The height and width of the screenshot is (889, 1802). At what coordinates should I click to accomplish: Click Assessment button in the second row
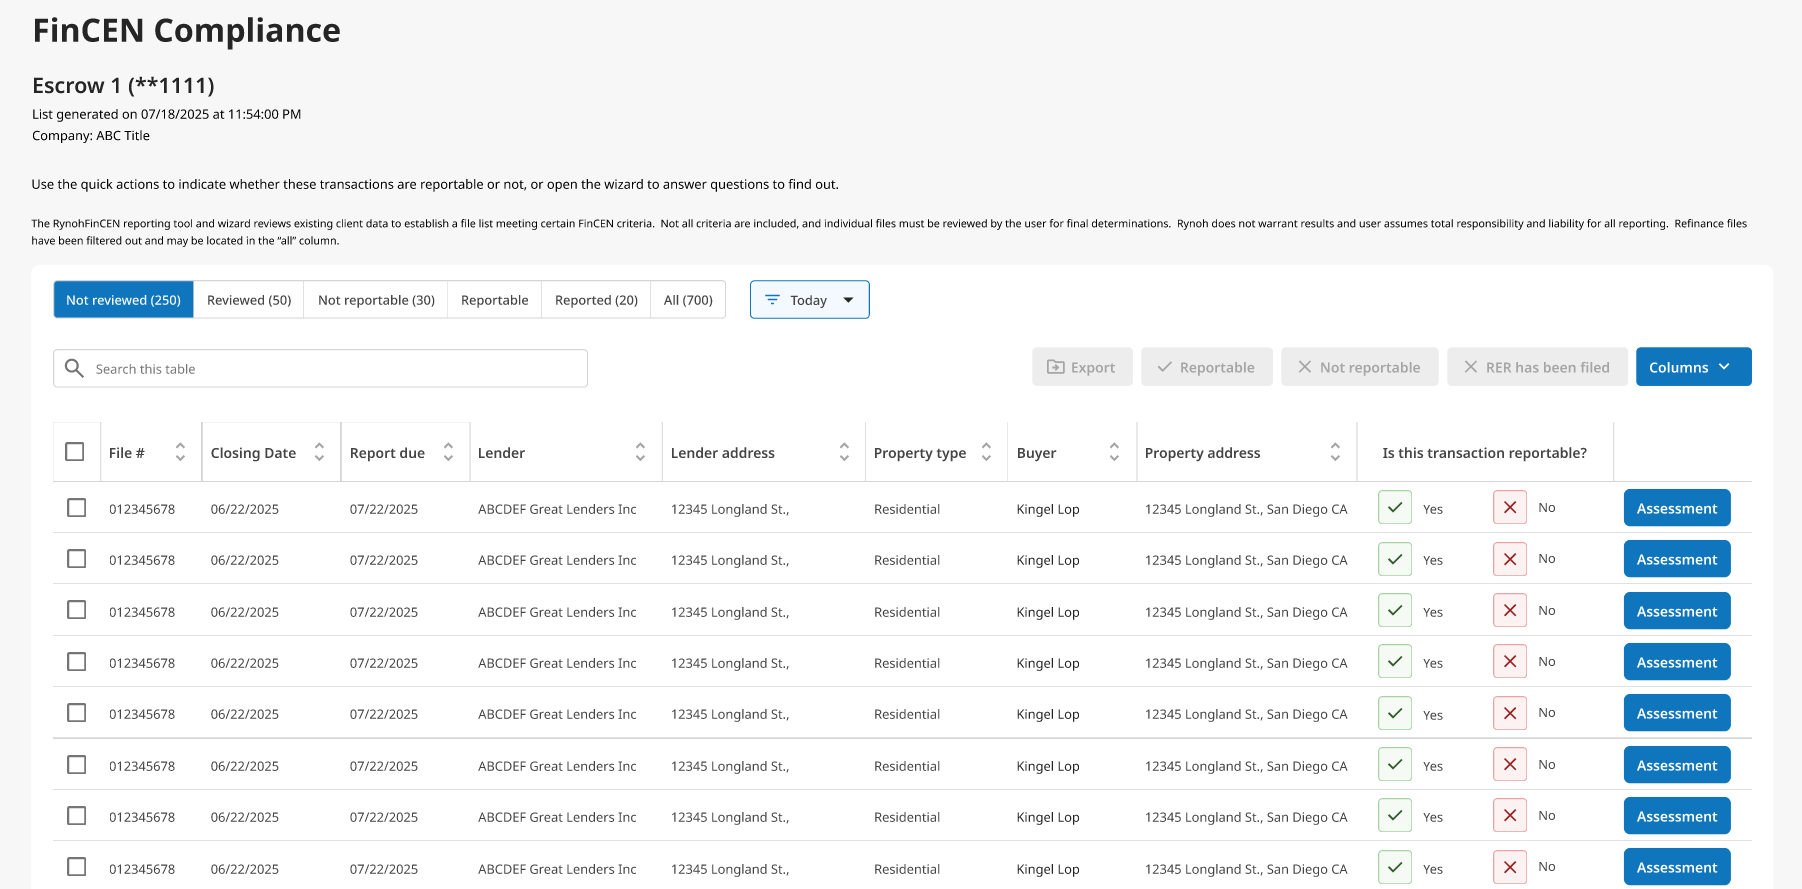point(1676,560)
